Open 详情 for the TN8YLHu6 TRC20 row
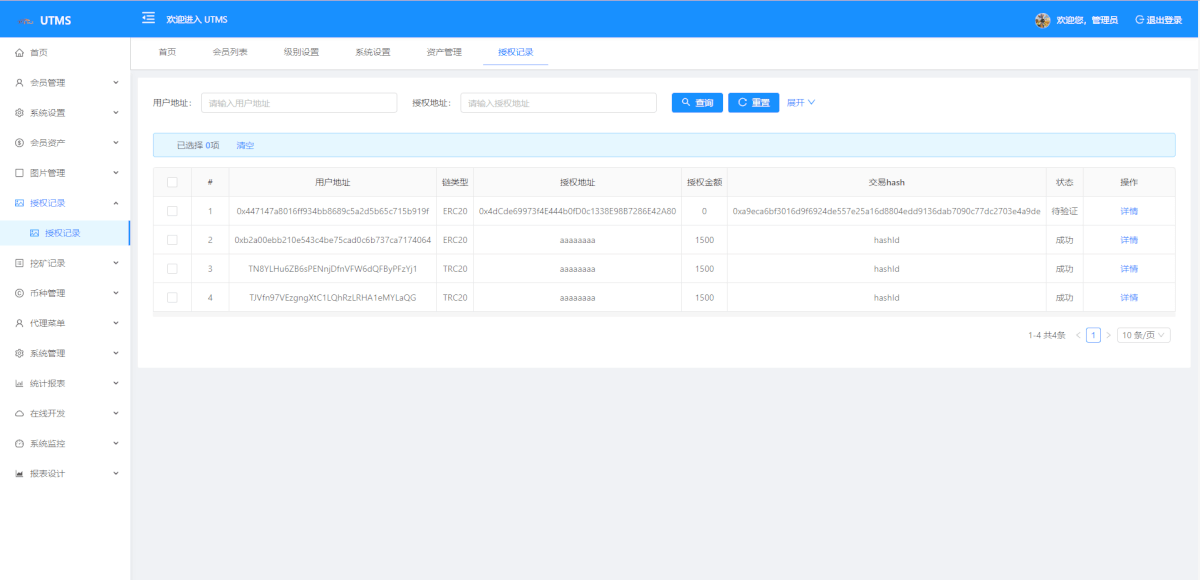 [x=1129, y=269]
